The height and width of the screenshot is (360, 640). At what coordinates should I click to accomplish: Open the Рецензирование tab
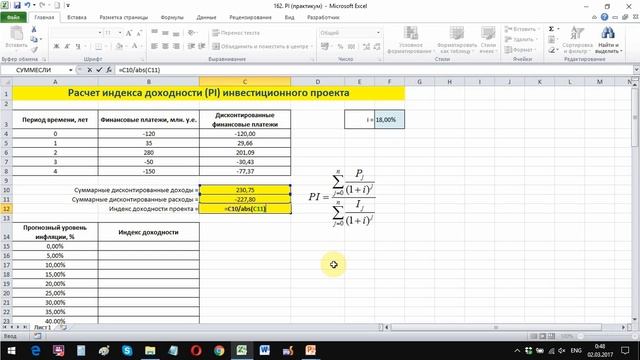coord(250,18)
